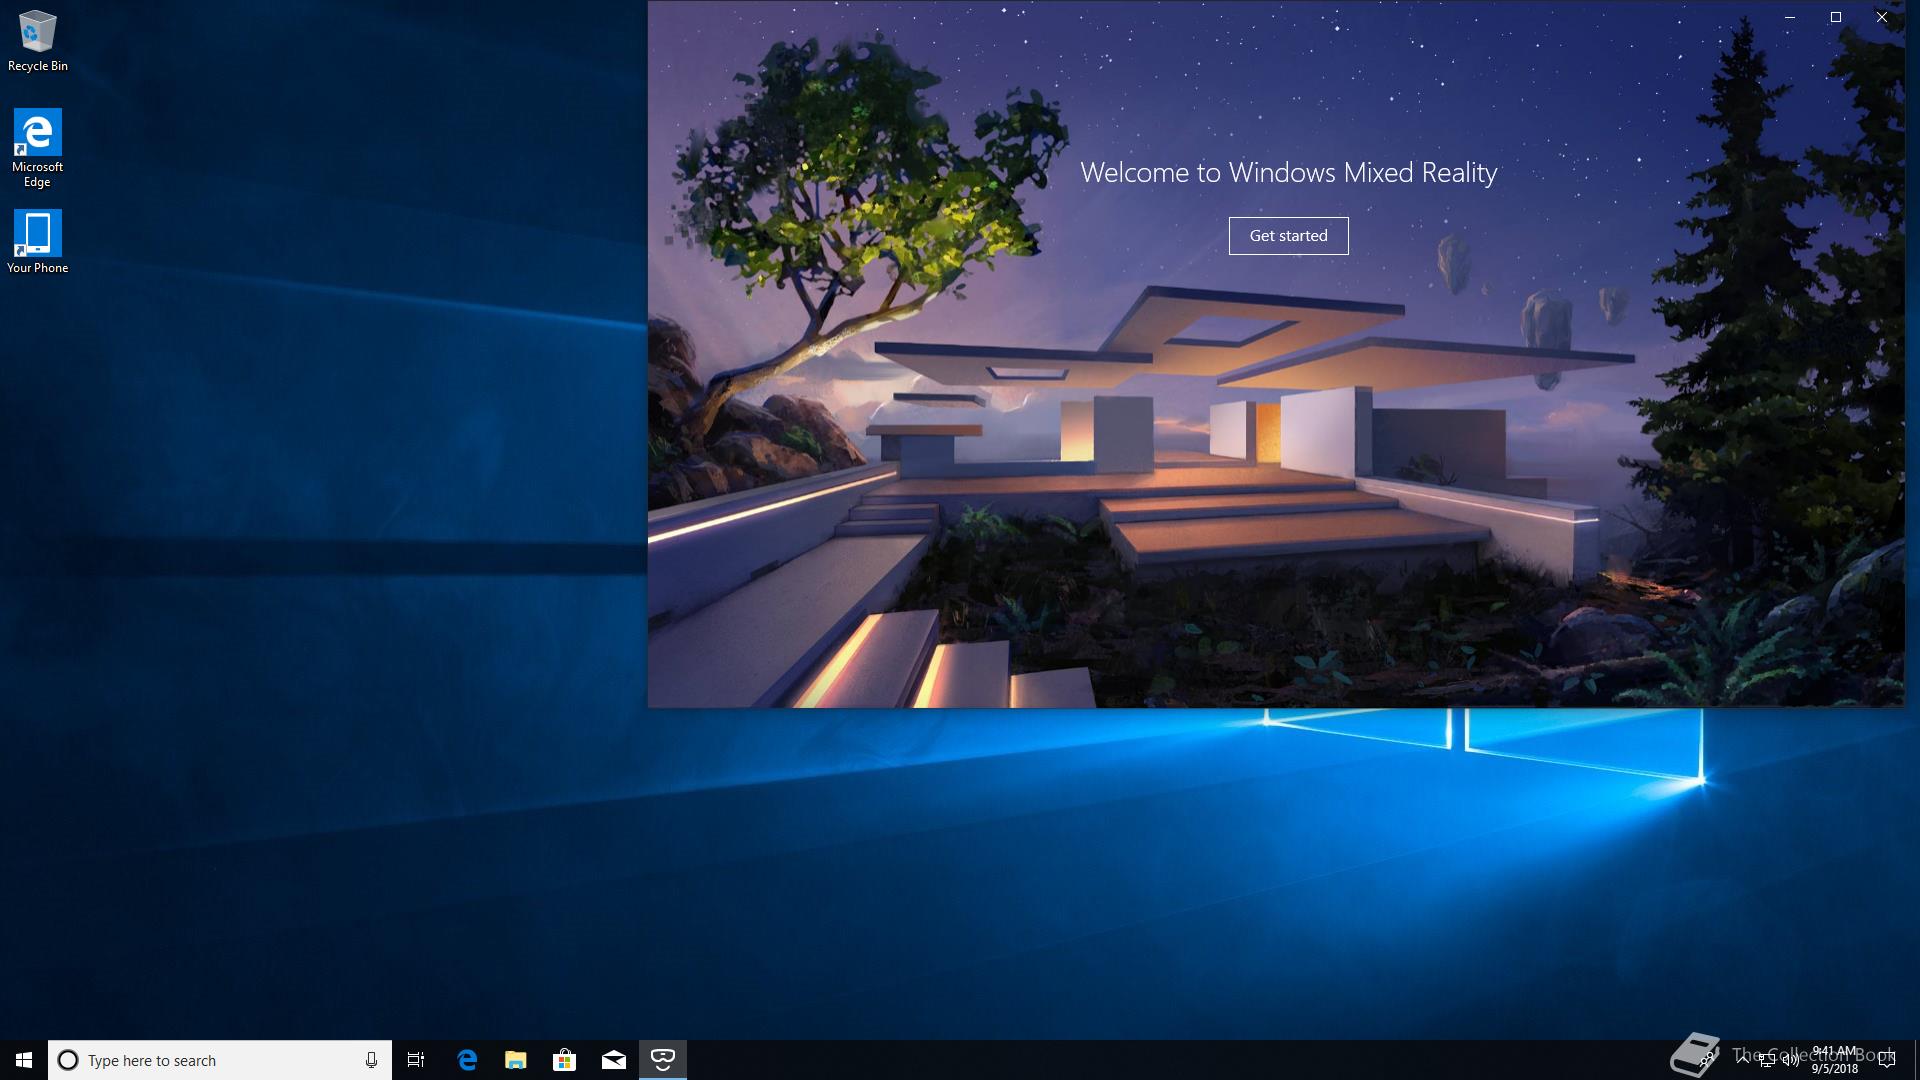1920x1080 pixels.
Task: Maximize the Mixed Reality Portal window
Action: (1836, 17)
